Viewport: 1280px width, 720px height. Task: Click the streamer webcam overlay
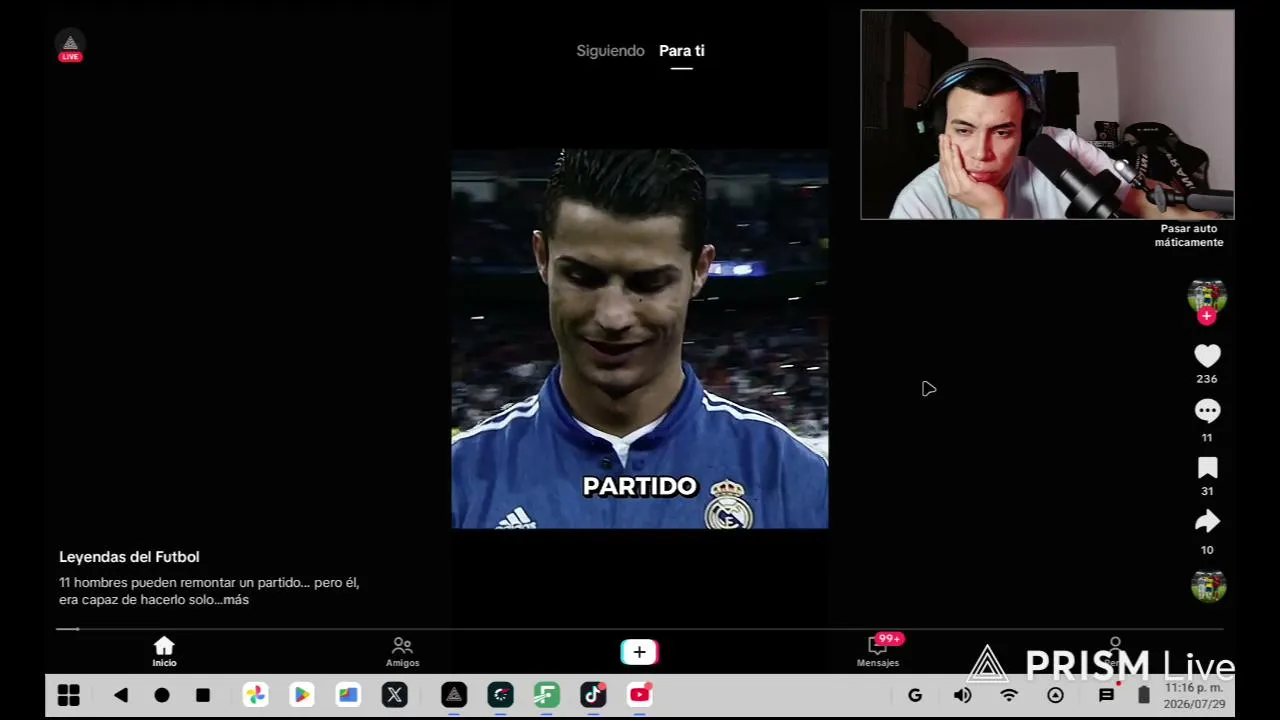pos(1047,115)
